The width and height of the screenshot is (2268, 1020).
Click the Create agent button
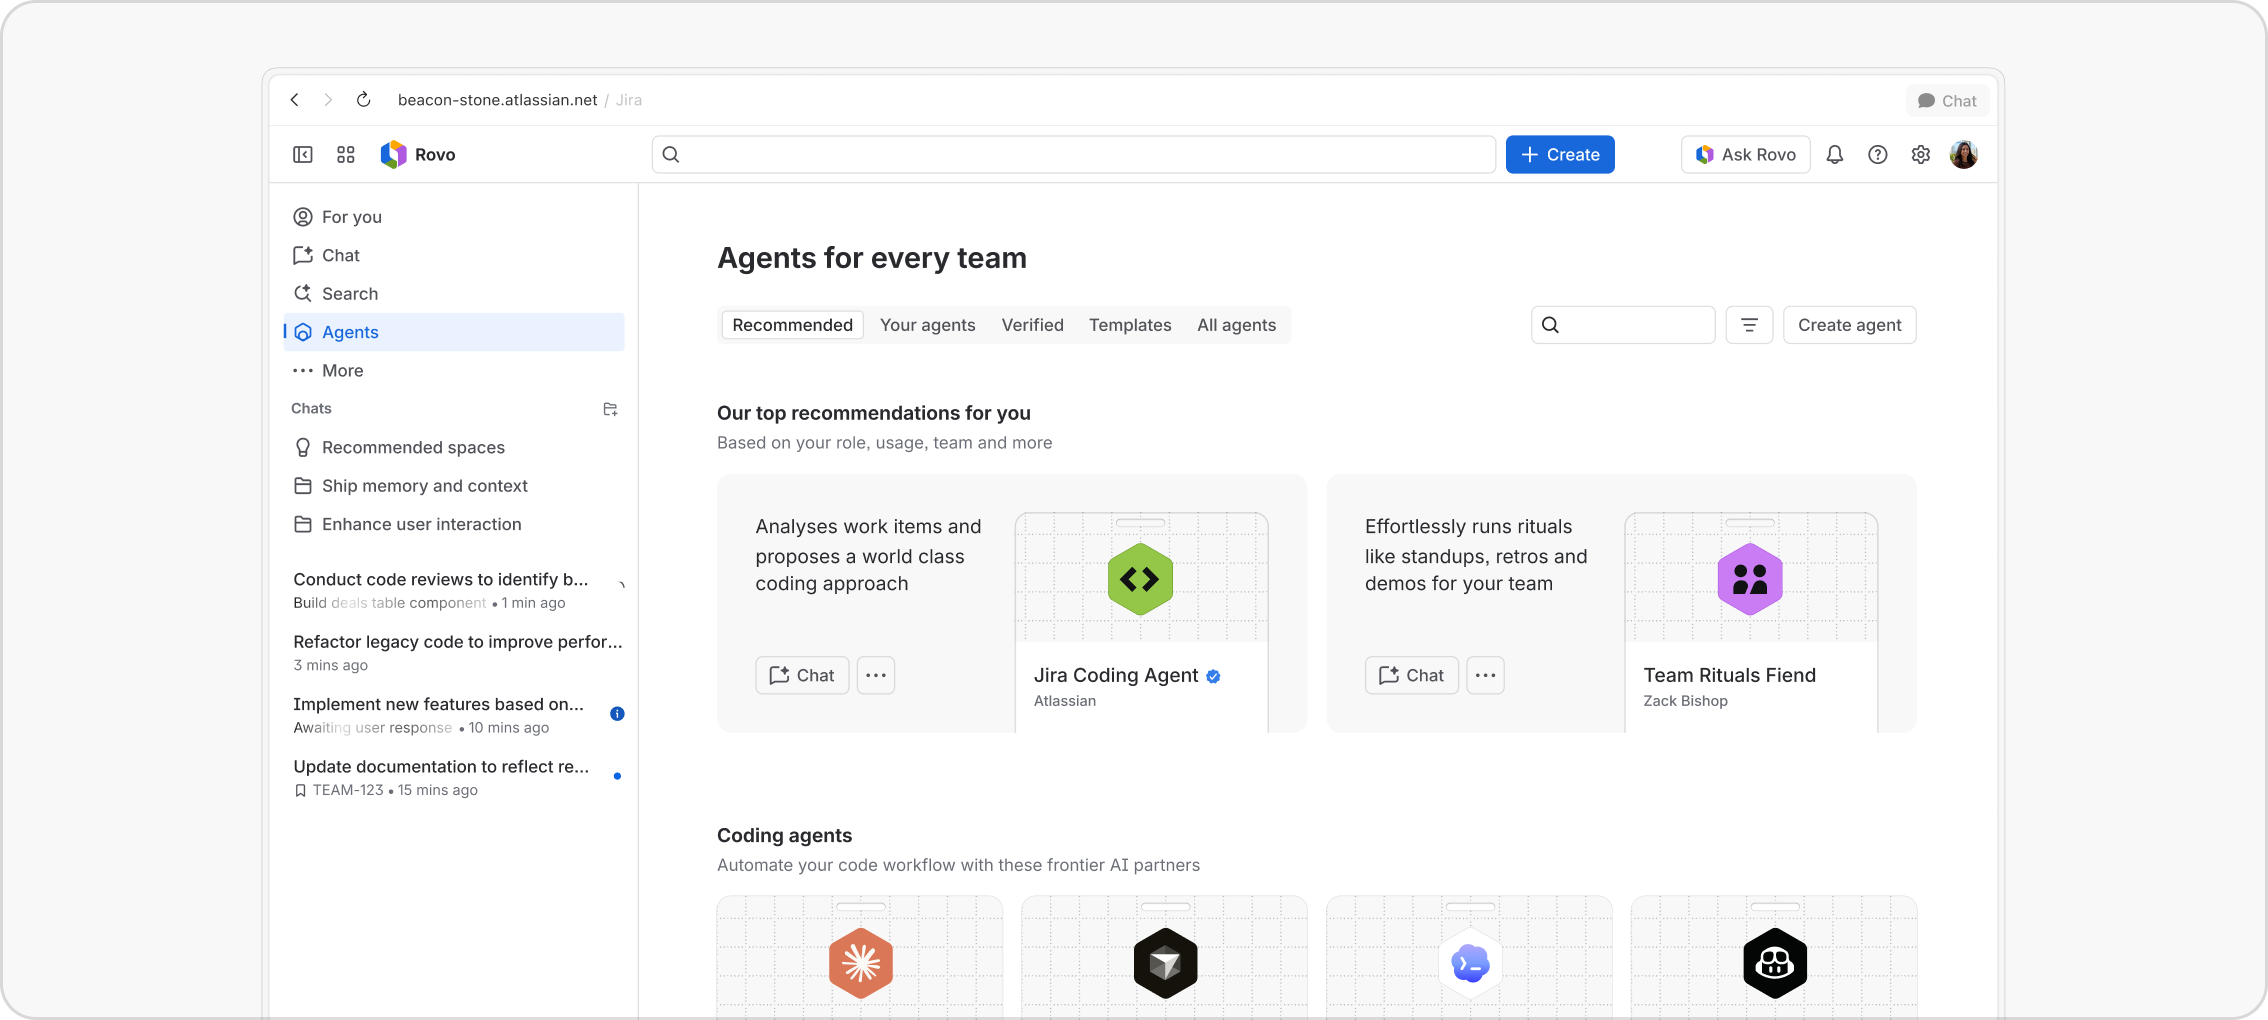tap(1850, 325)
